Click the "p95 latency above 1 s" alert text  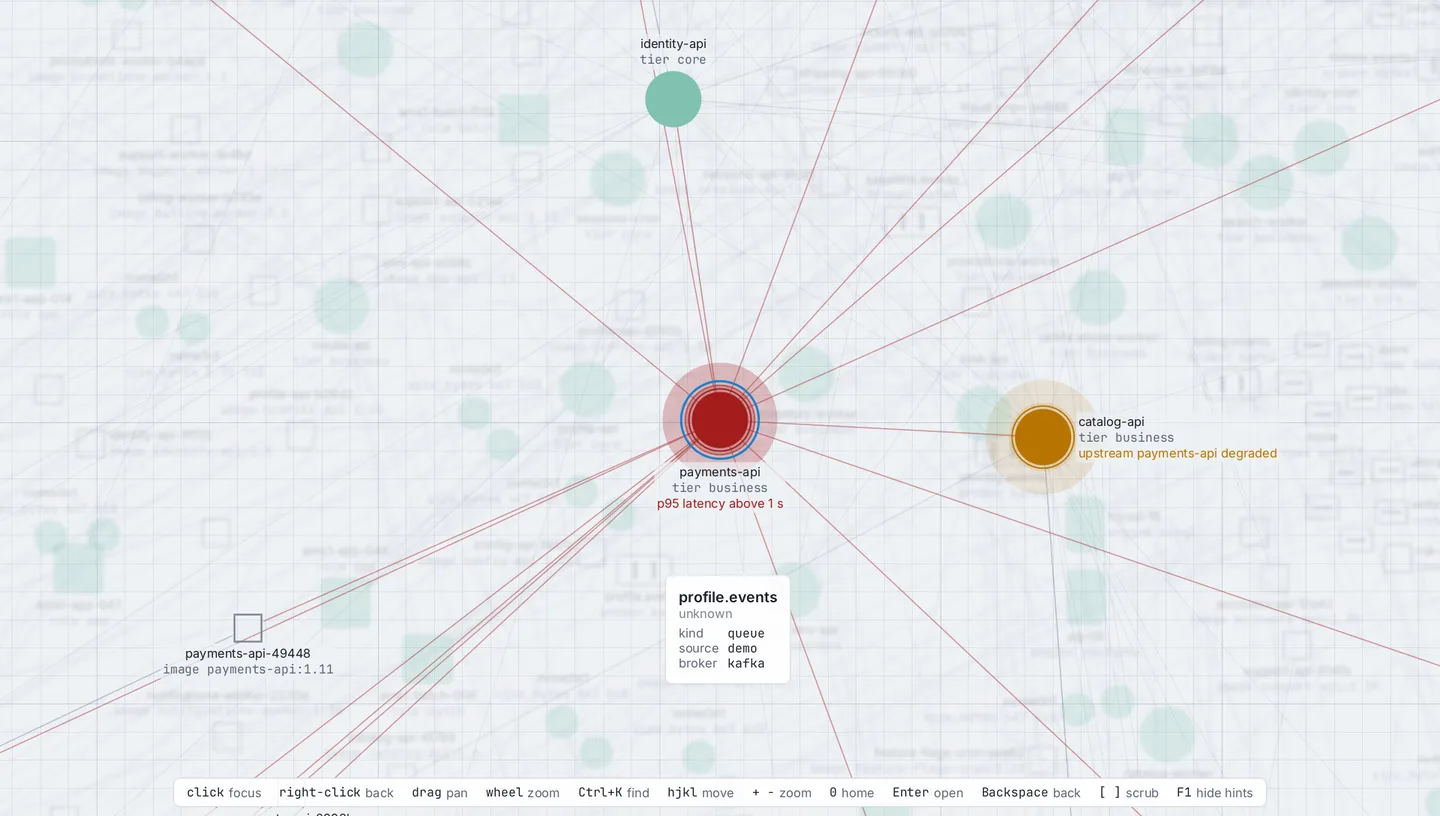click(720, 504)
